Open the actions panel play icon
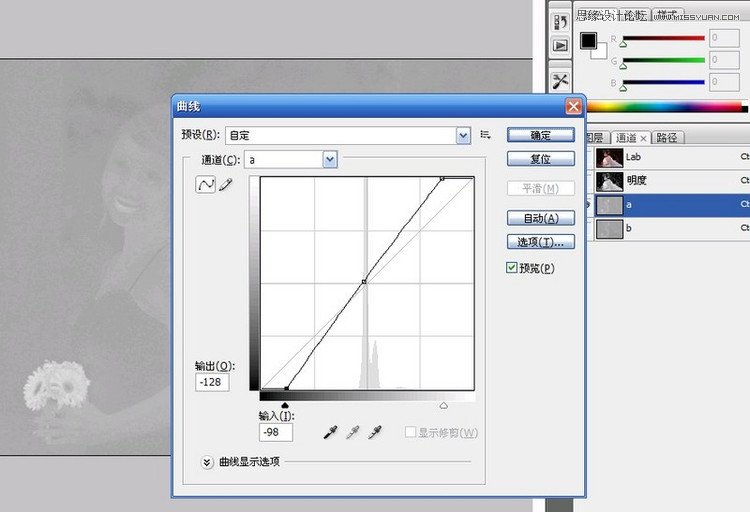 560,45
